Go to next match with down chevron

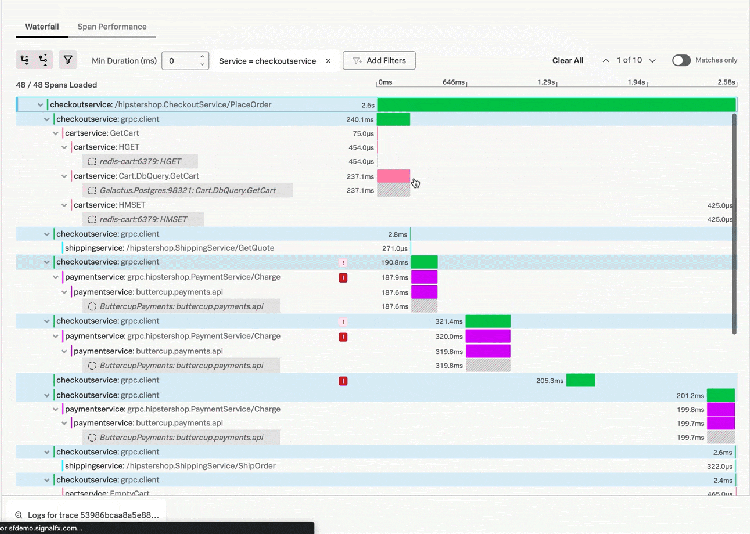[x=652, y=61]
